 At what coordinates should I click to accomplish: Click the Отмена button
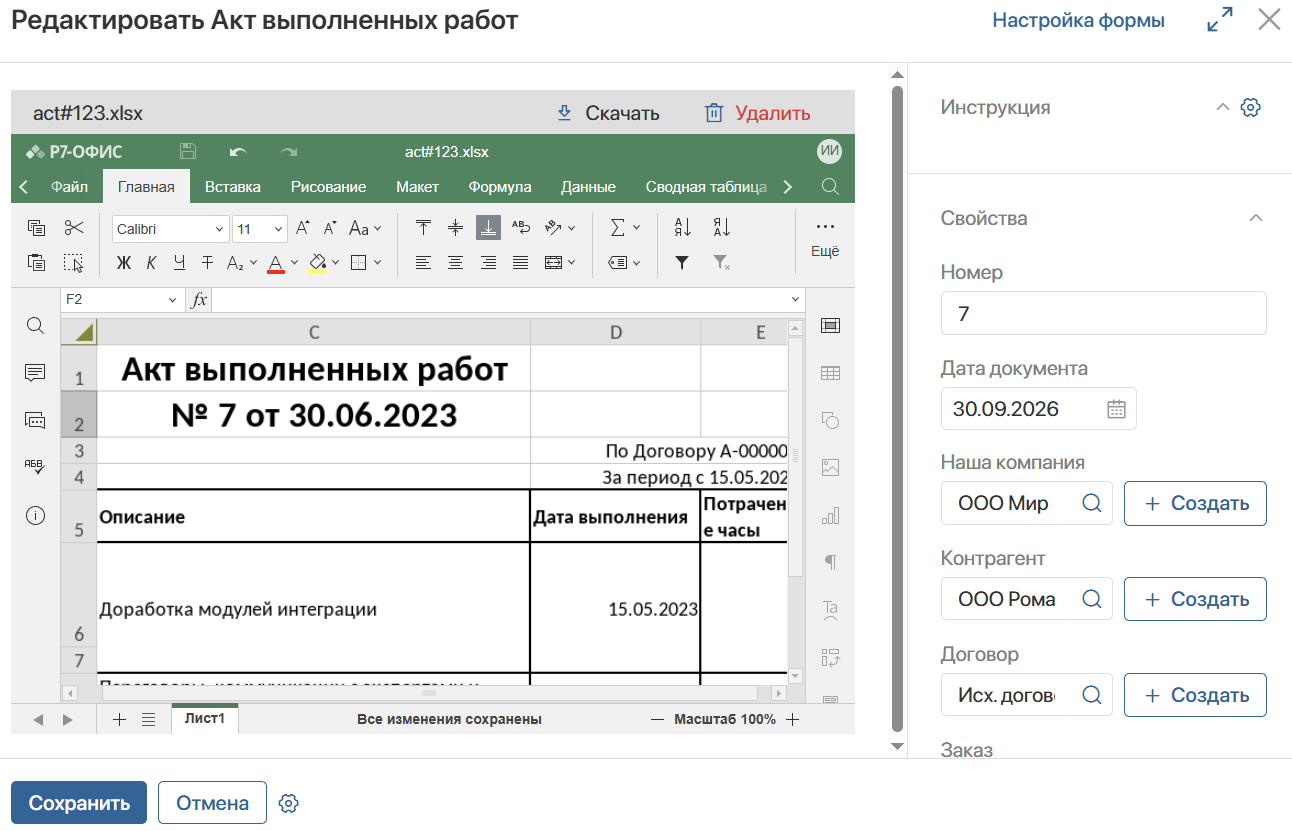212,803
